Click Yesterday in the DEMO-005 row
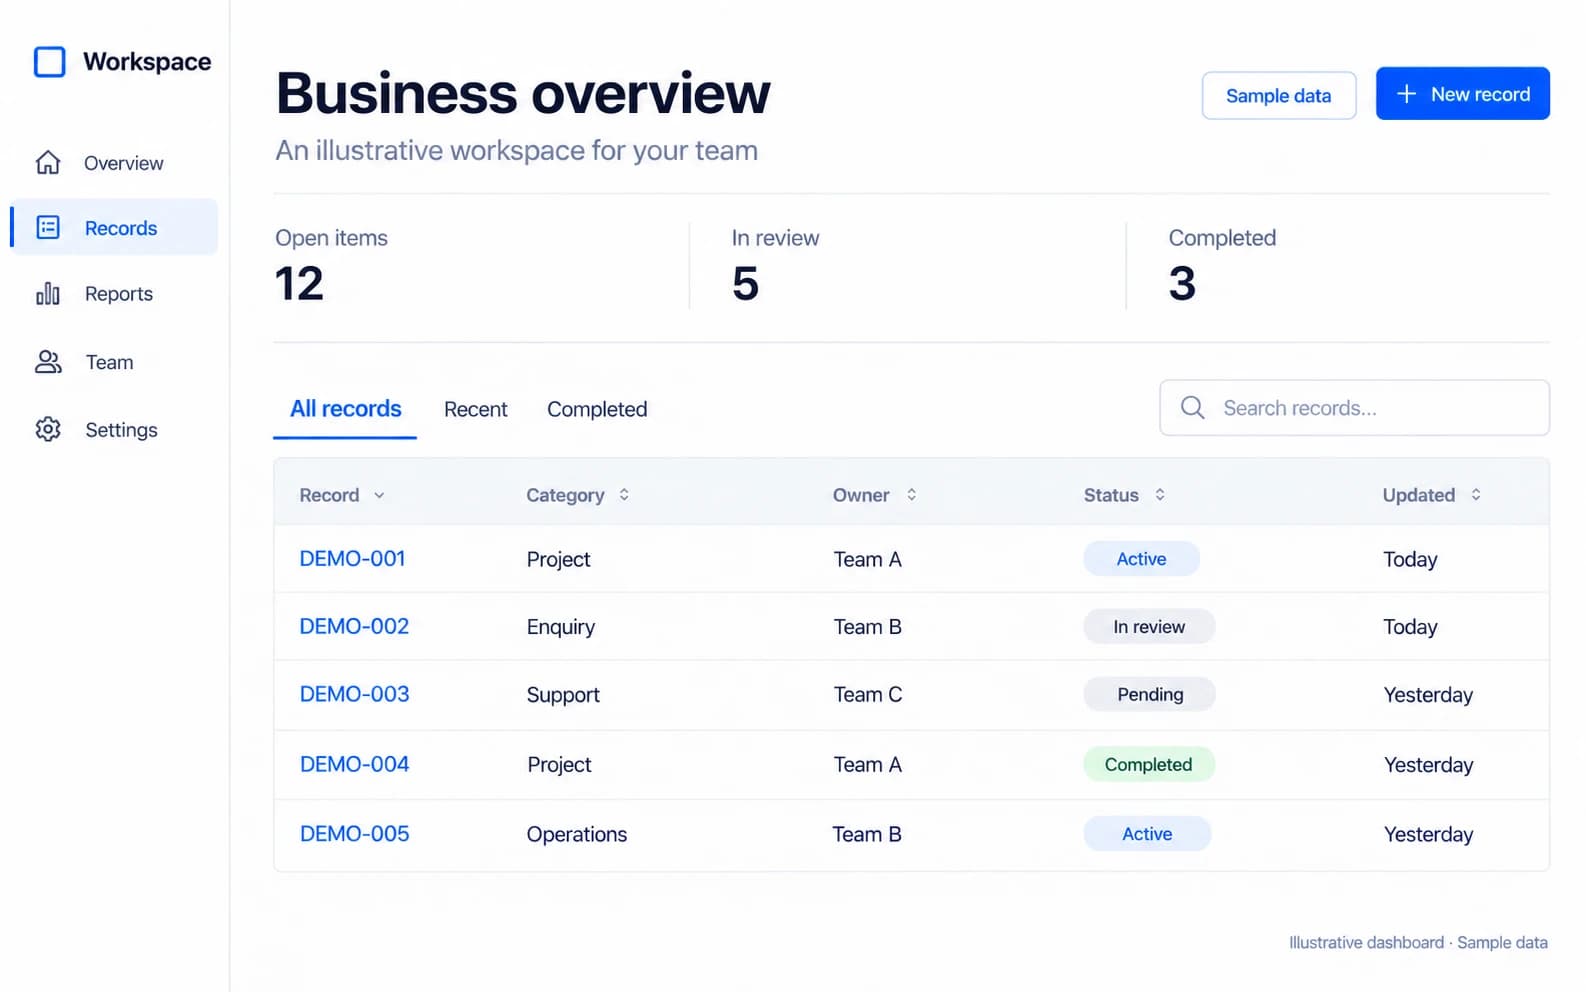Screen dimensions: 1586x992 coord(1428,834)
